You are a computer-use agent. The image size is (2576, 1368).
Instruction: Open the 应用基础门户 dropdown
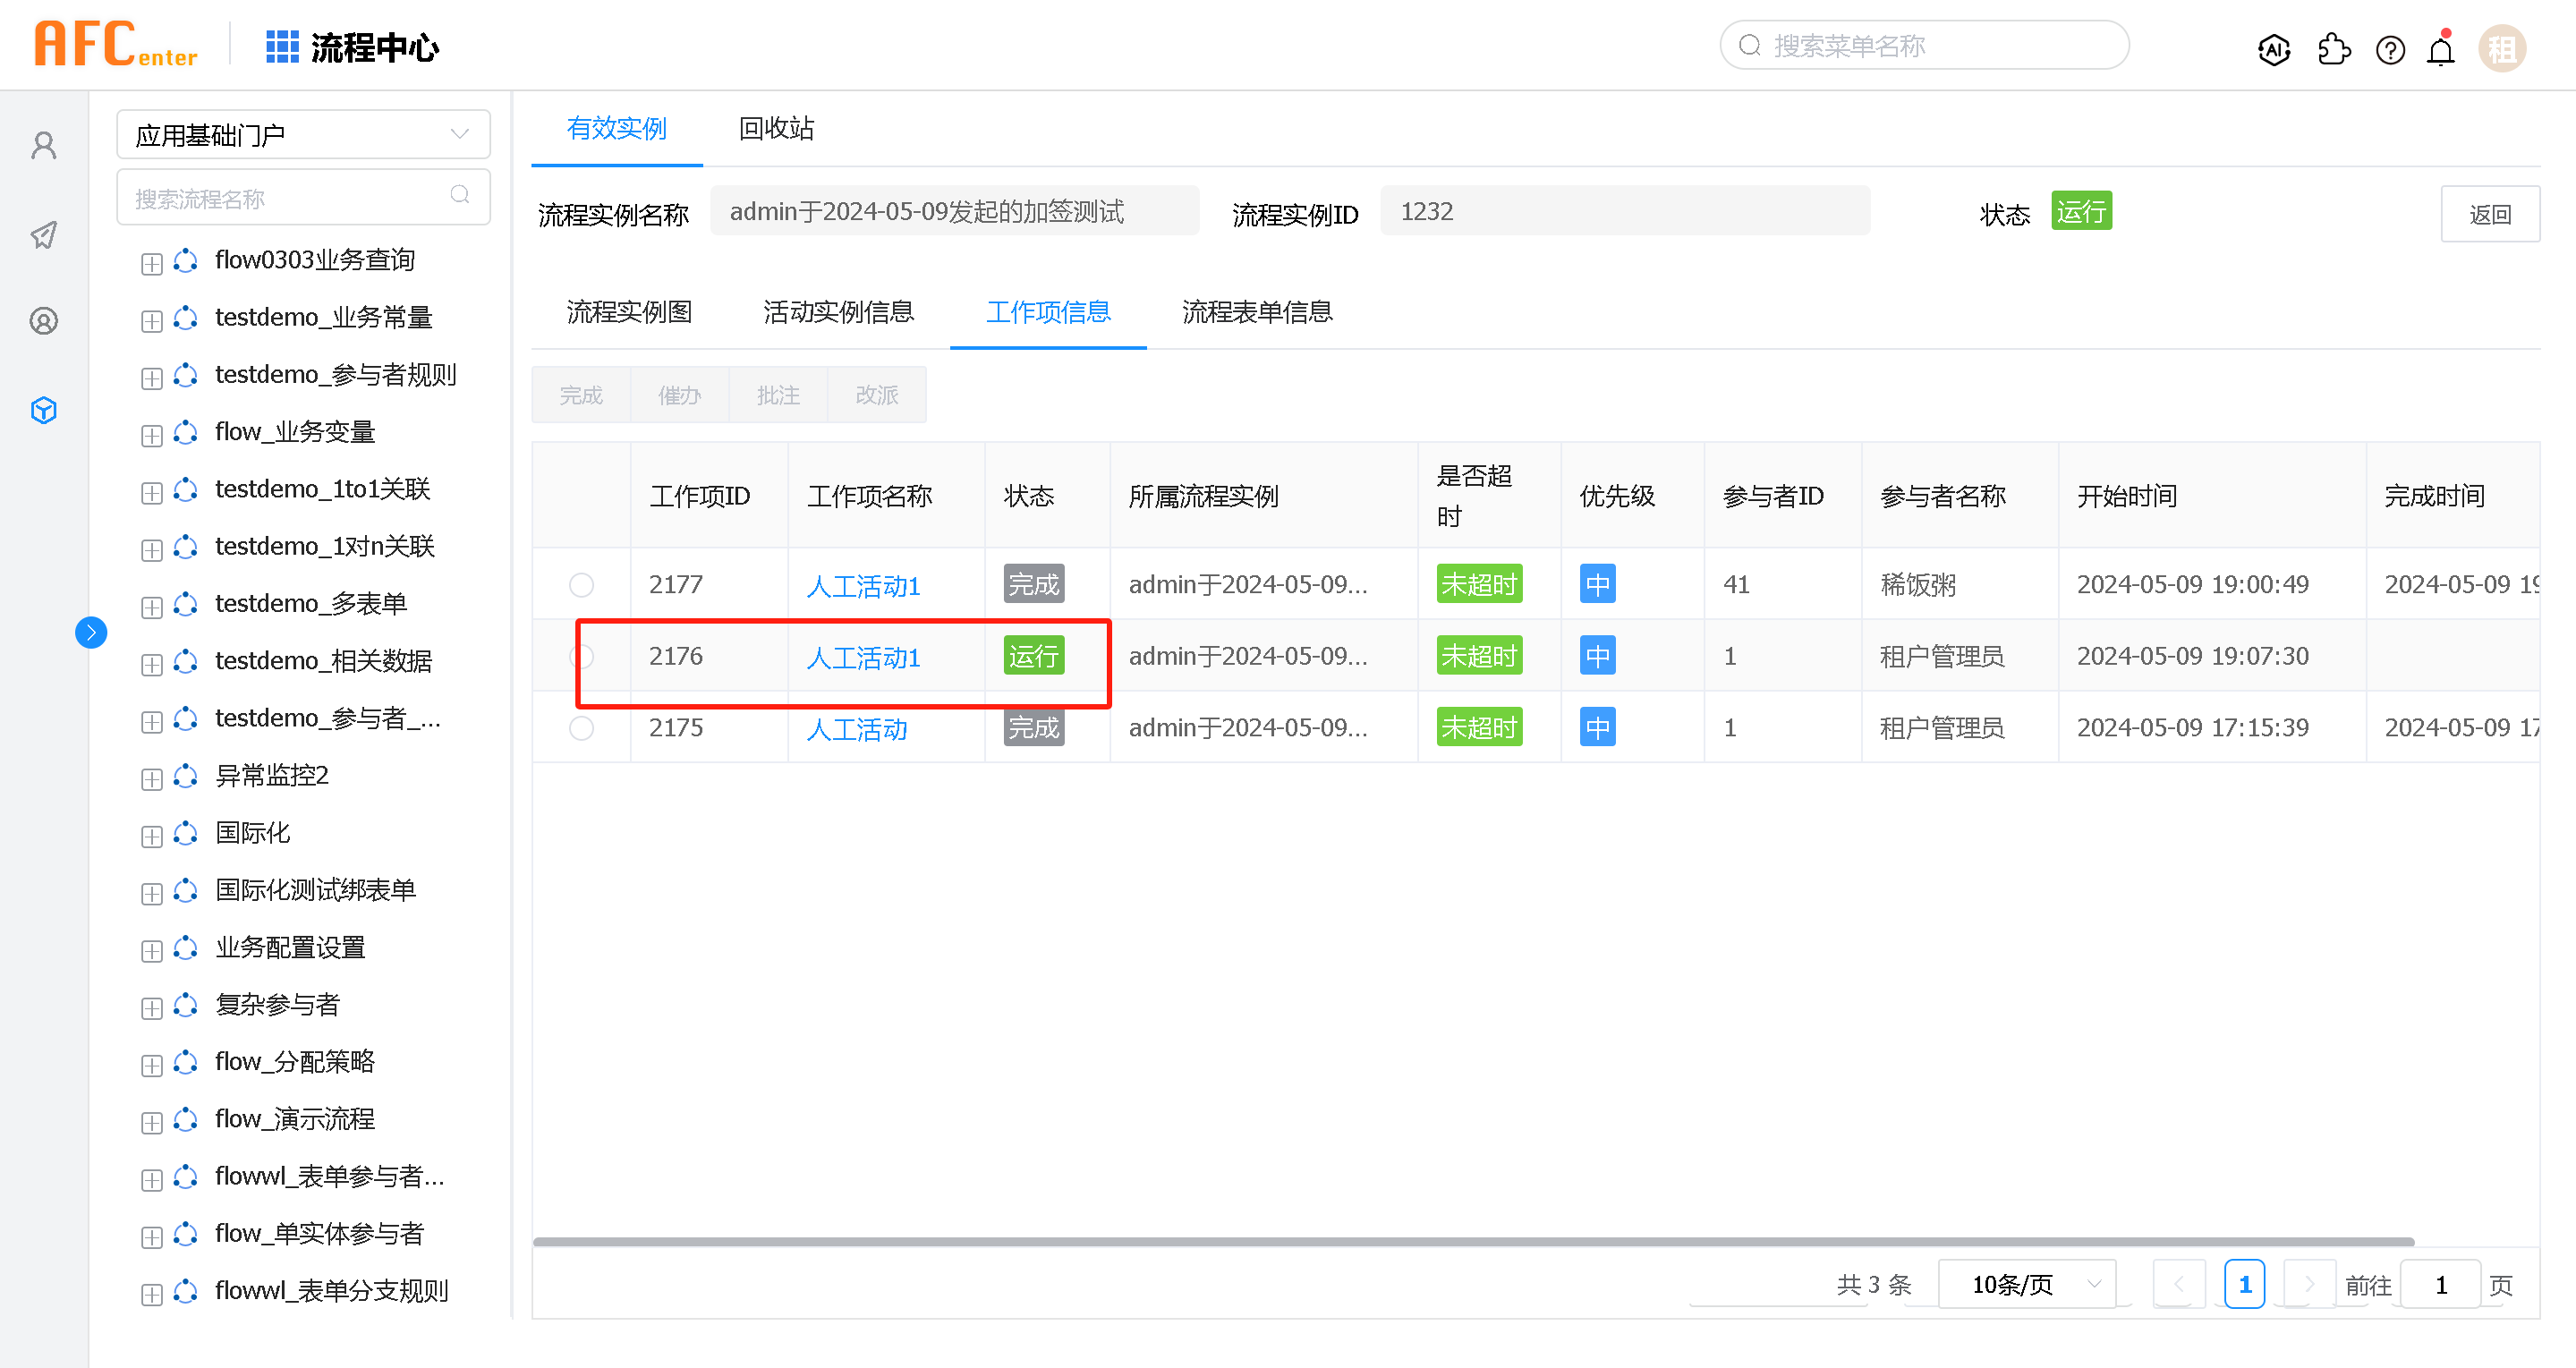tap(303, 135)
